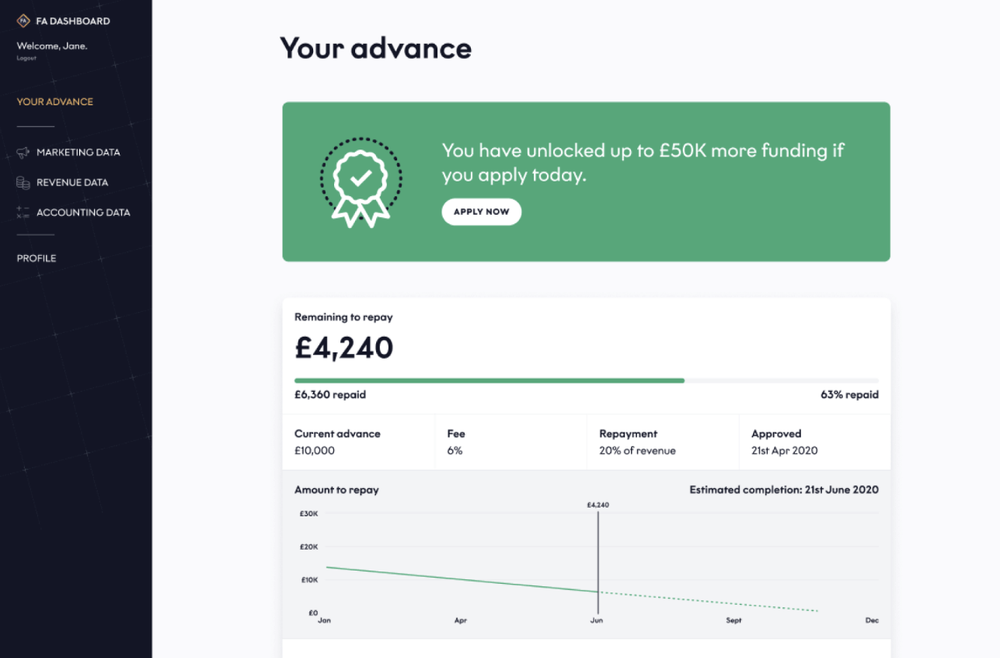Click the green repayment progress bar
This screenshot has height=658, width=1000.
pos(489,381)
